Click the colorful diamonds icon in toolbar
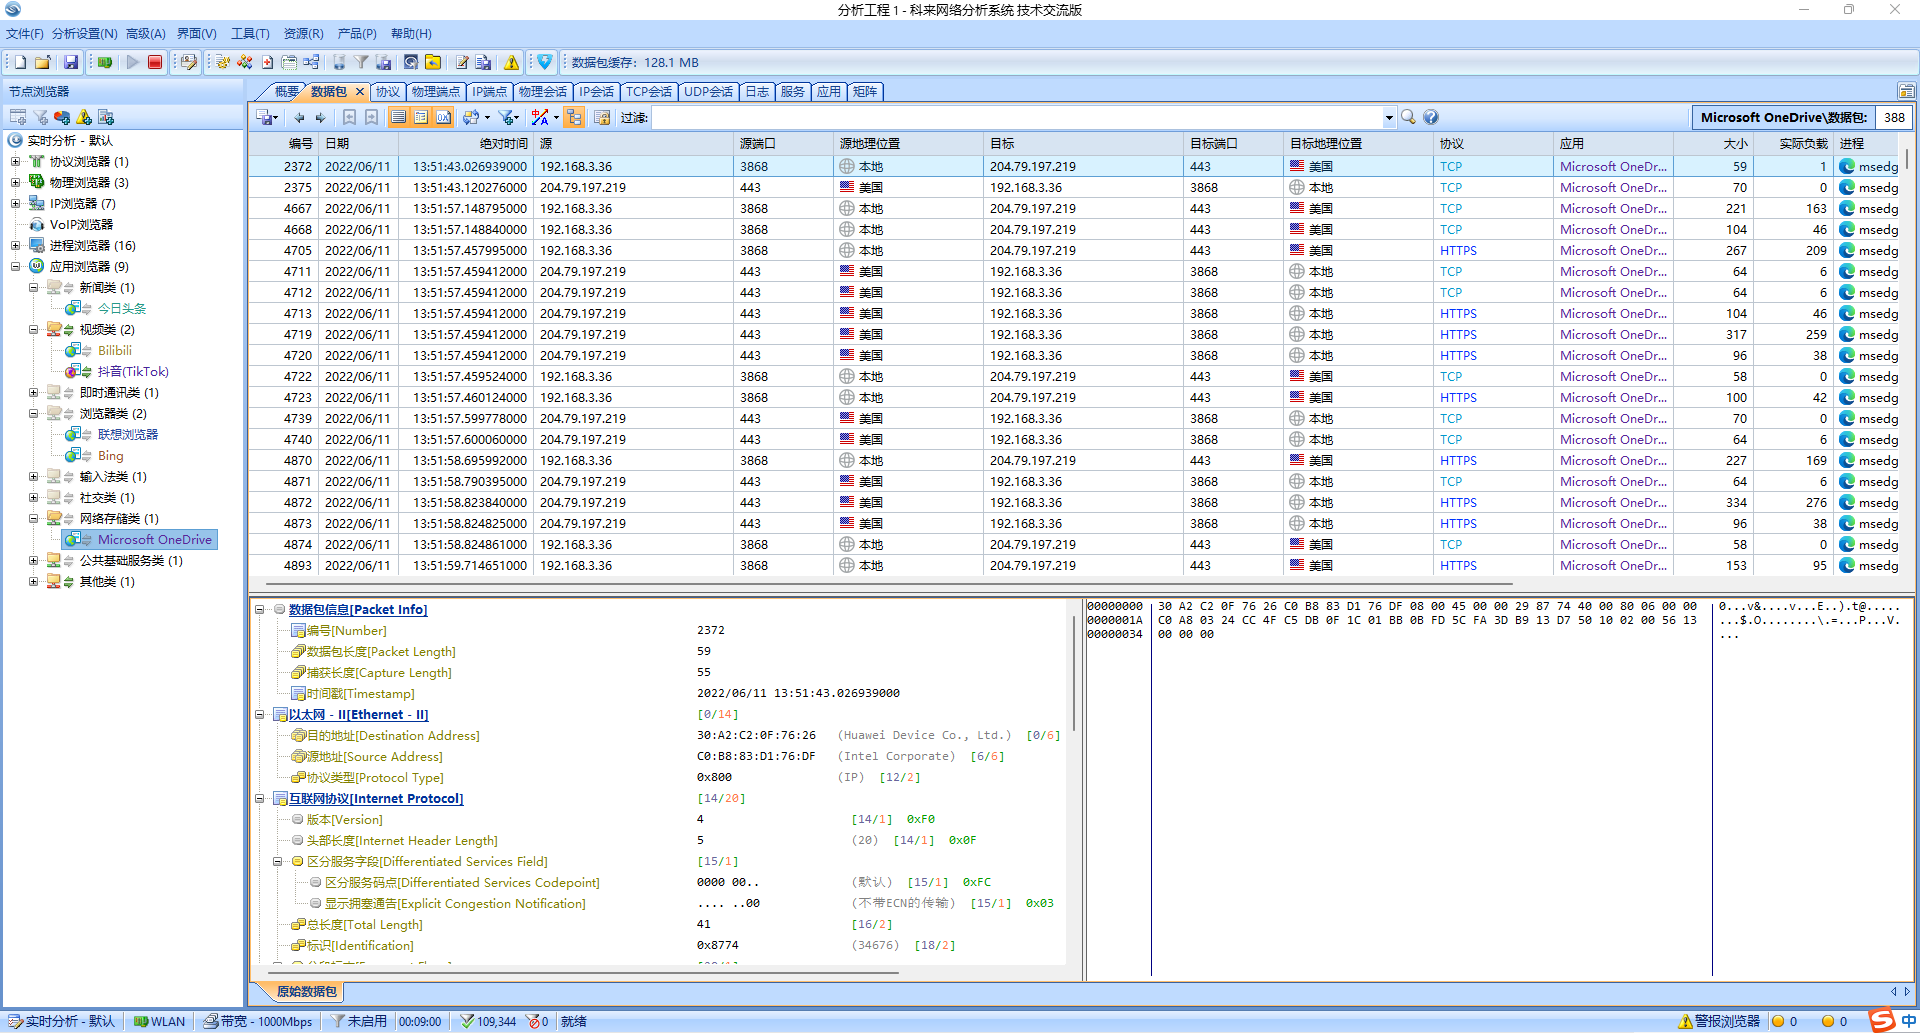The height and width of the screenshot is (1033, 1920). 244,62
